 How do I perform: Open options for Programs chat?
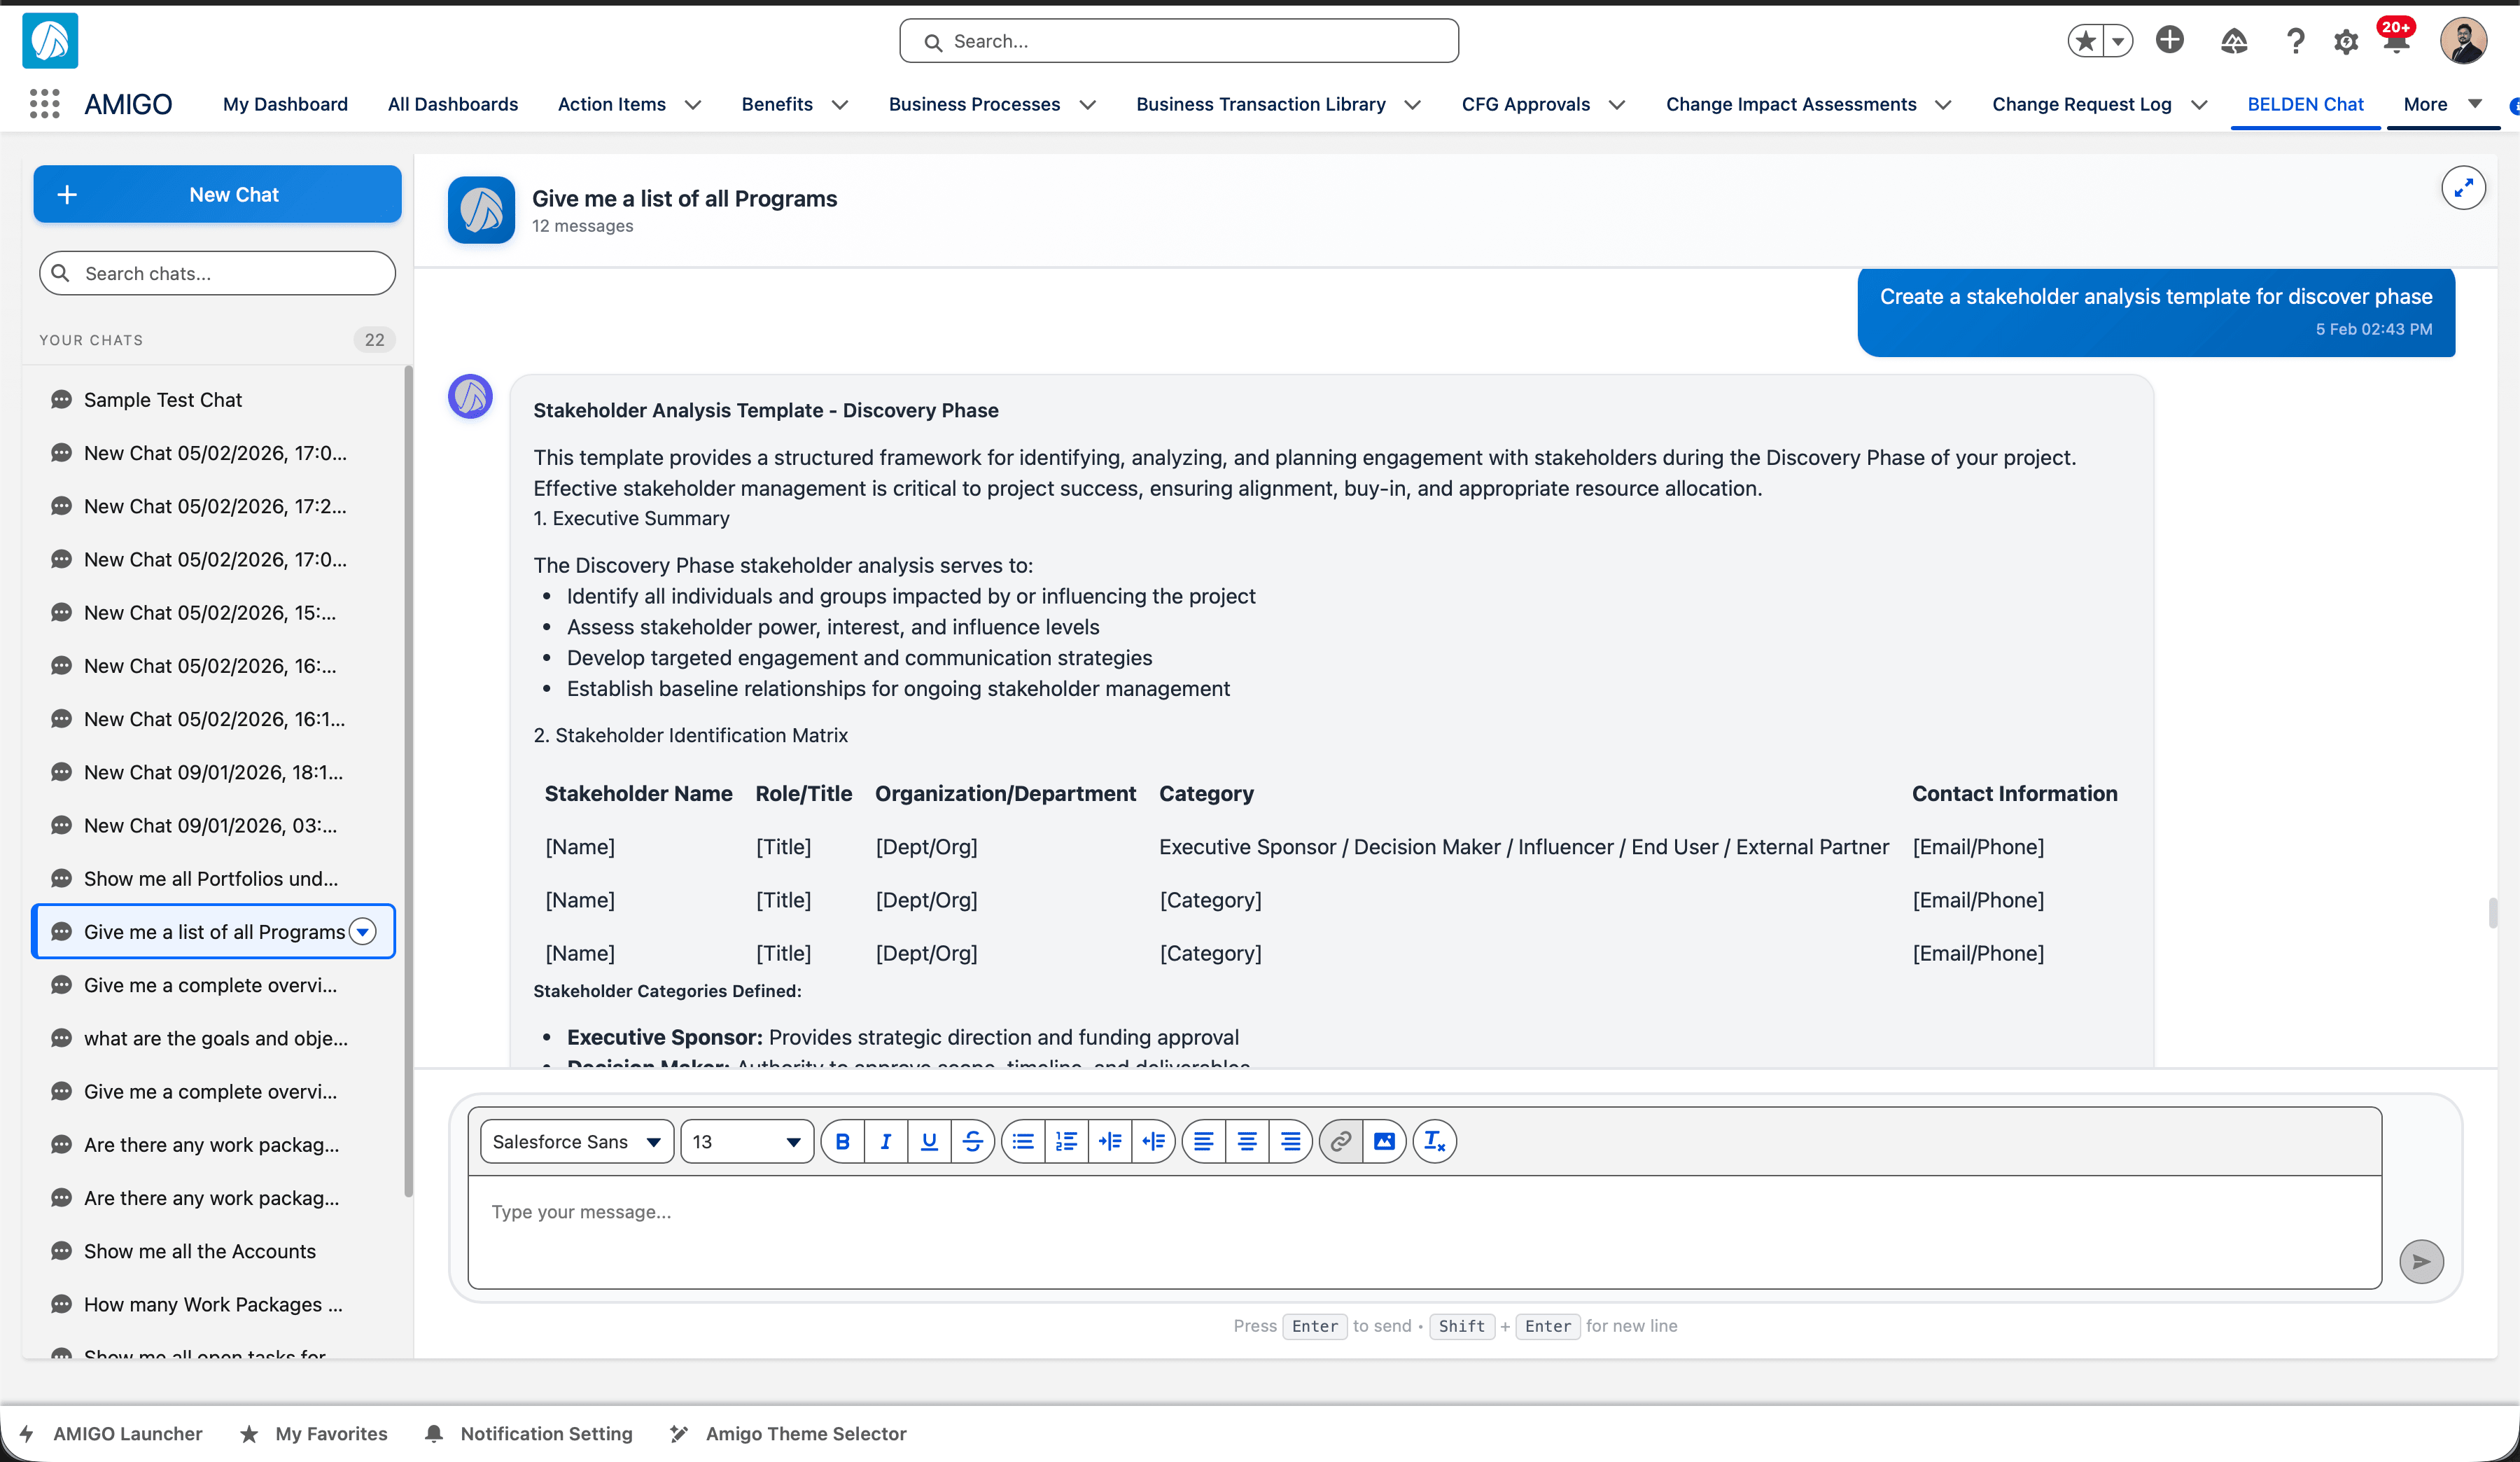pos(363,931)
